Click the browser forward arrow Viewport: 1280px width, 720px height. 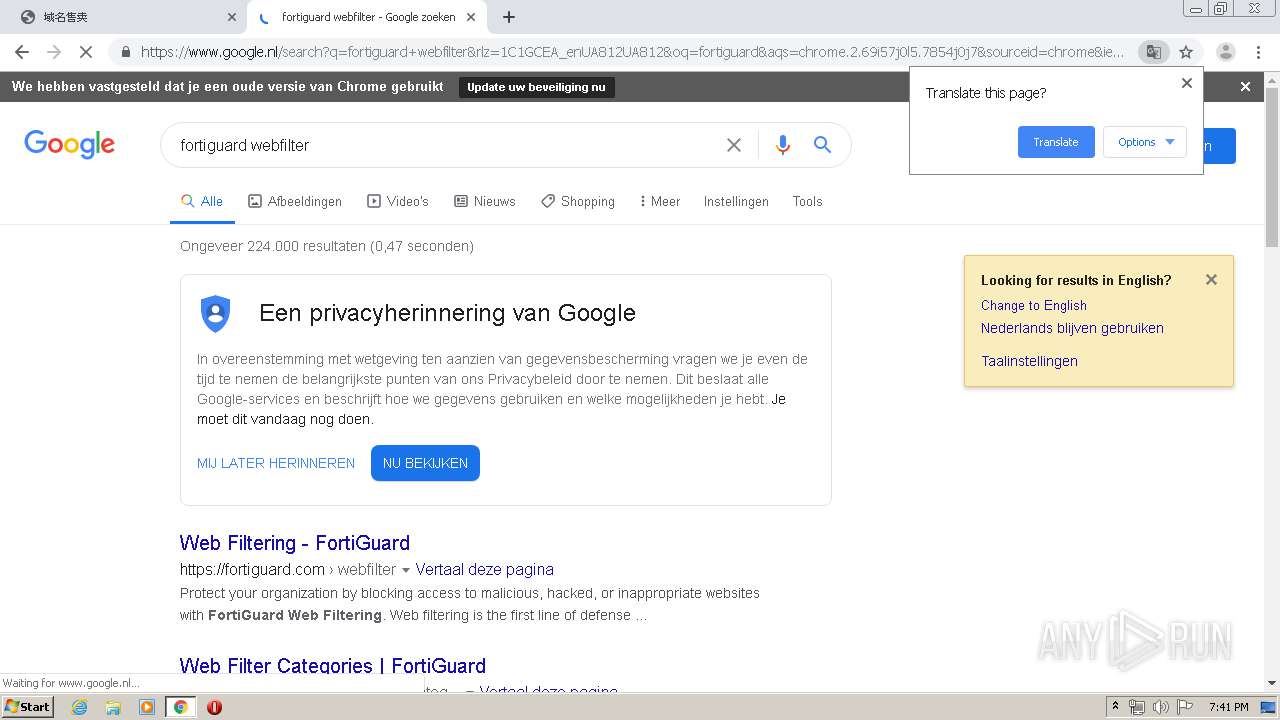pos(54,52)
